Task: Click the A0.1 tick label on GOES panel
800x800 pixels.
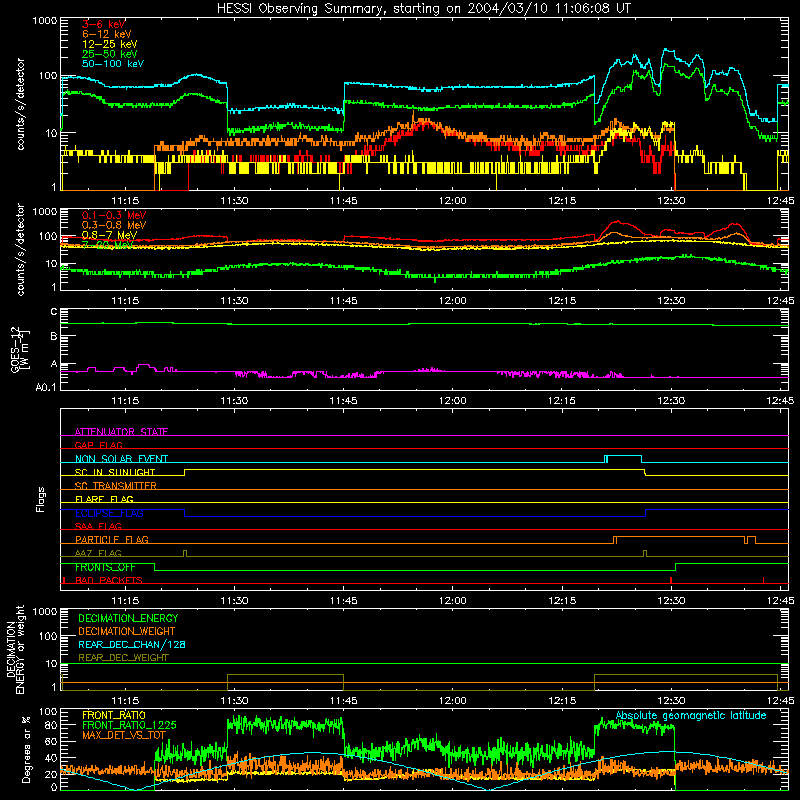Action: (x=46, y=388)
